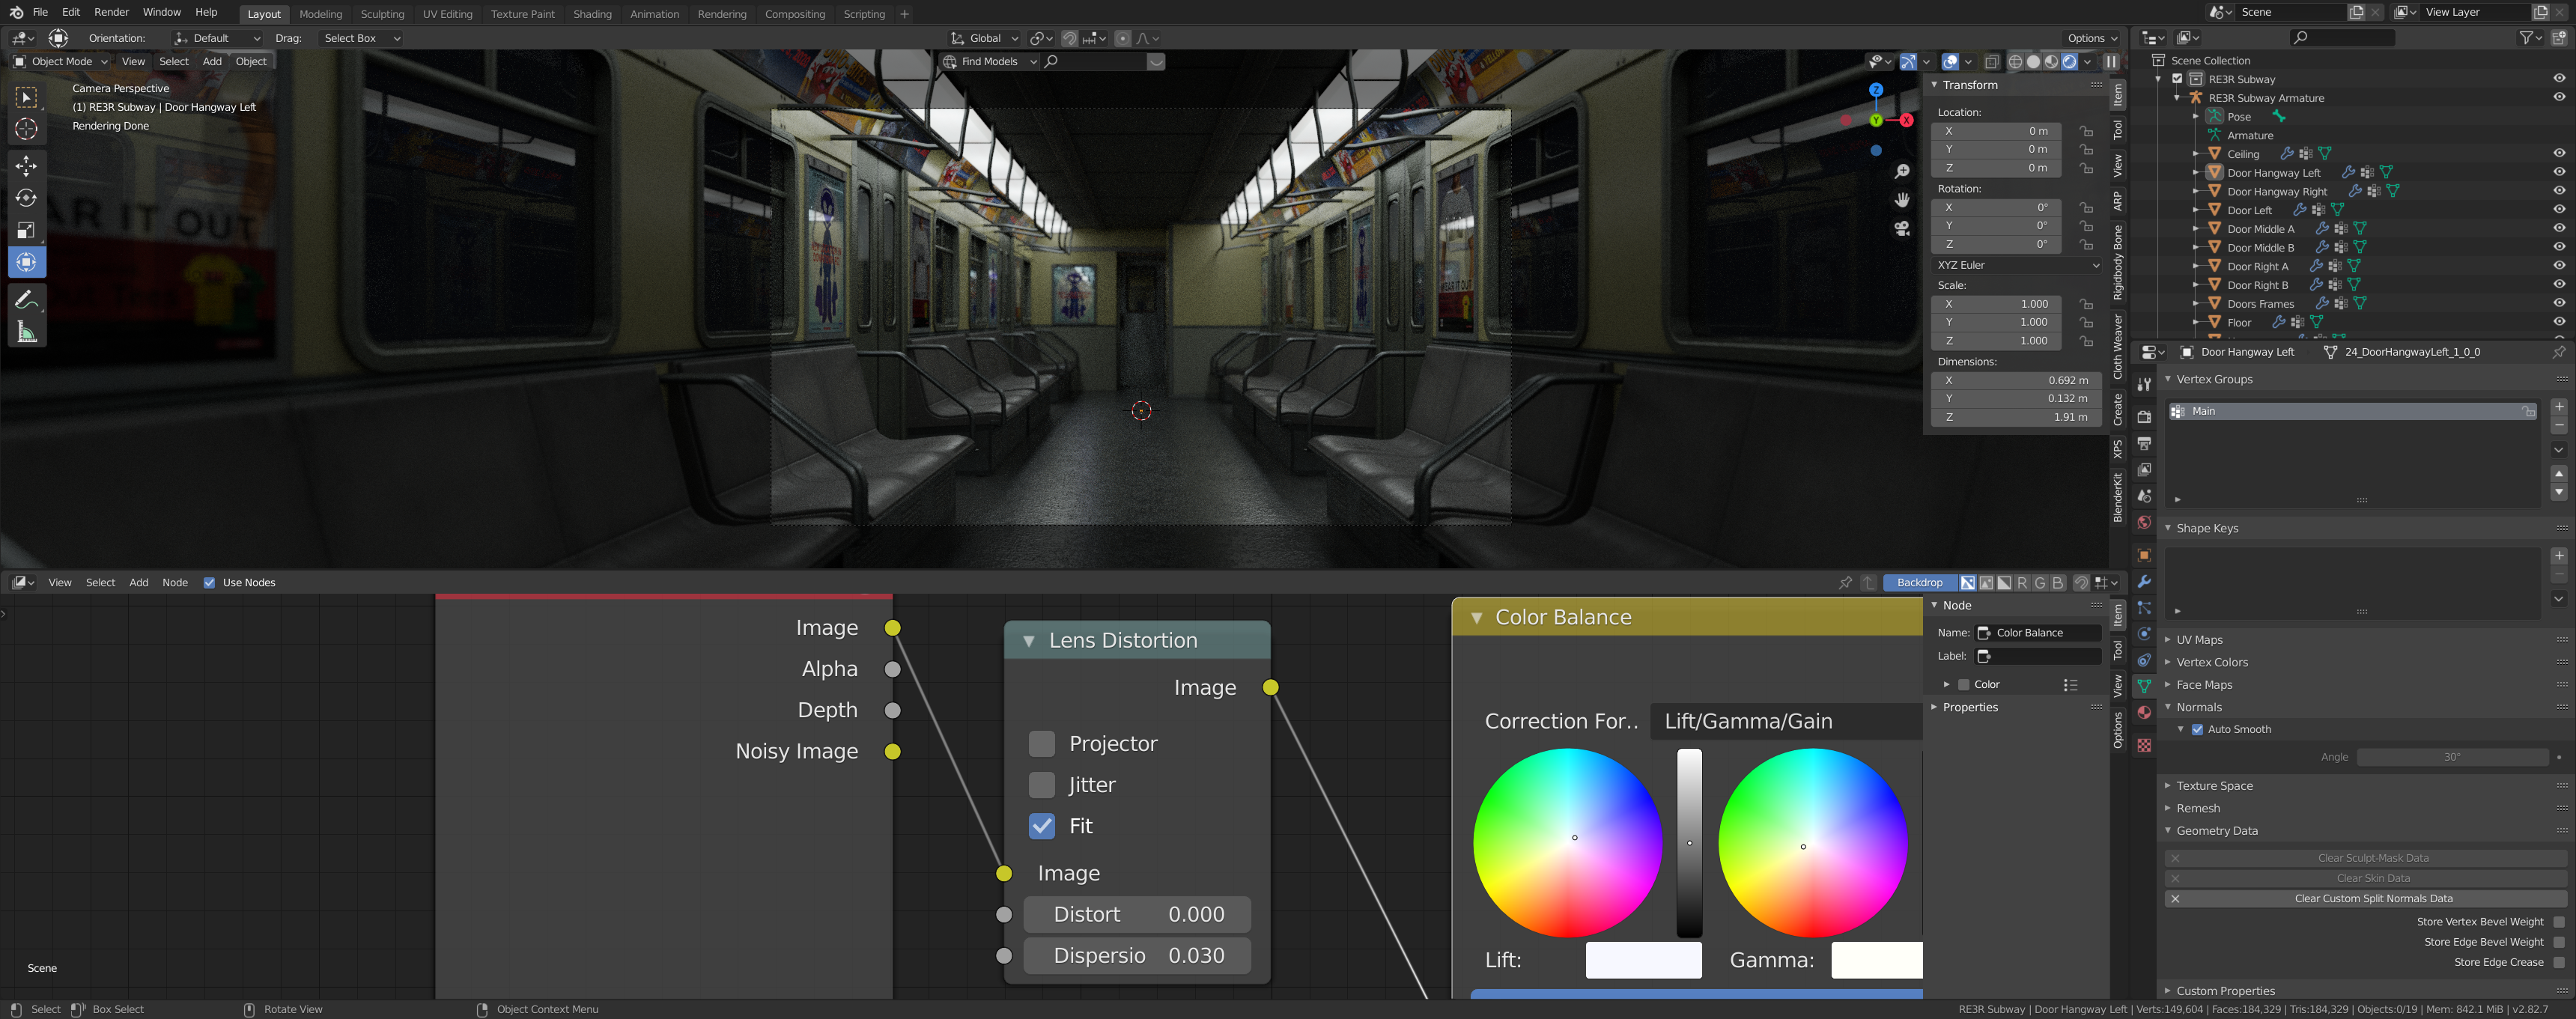Open the Lift/Gamma/Gain correction formula dropdown

pyautogui.click(x=1786, y=721)
